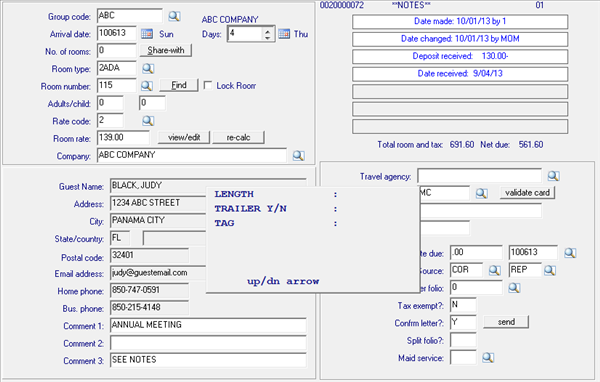Focus the Split folio? field
This screenshot has height=382, width=600.
(463, 340)
